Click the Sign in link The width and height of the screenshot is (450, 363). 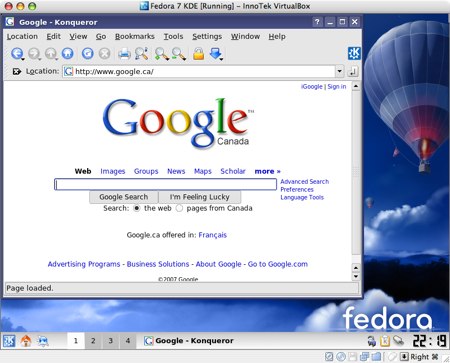click(x=337, y=87)
